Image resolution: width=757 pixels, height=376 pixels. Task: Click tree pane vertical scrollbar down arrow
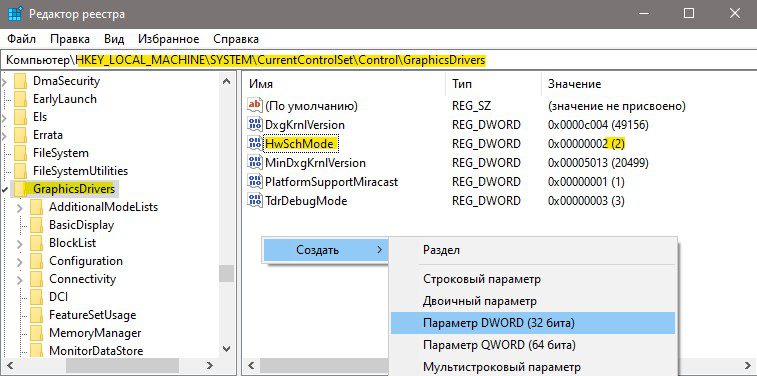coord(226,348)
